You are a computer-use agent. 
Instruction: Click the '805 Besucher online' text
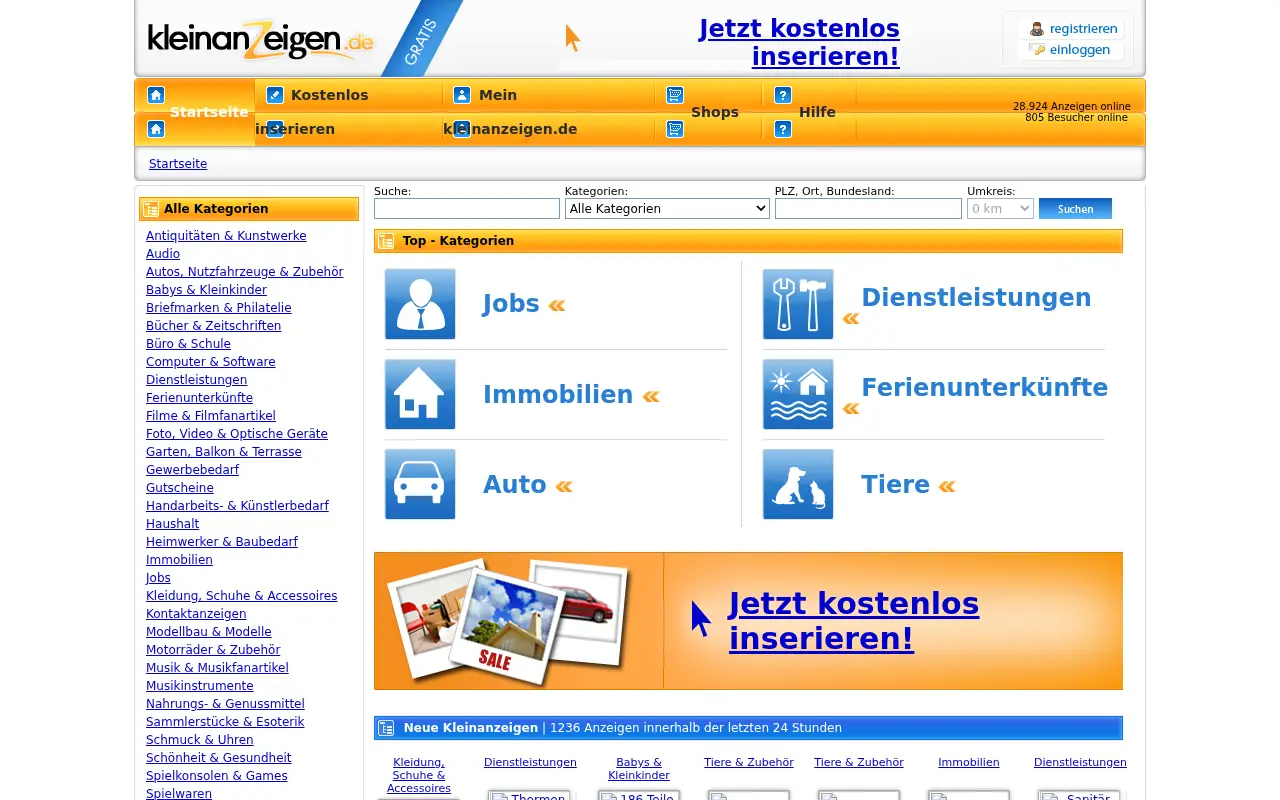click(x=1076, y=117)
